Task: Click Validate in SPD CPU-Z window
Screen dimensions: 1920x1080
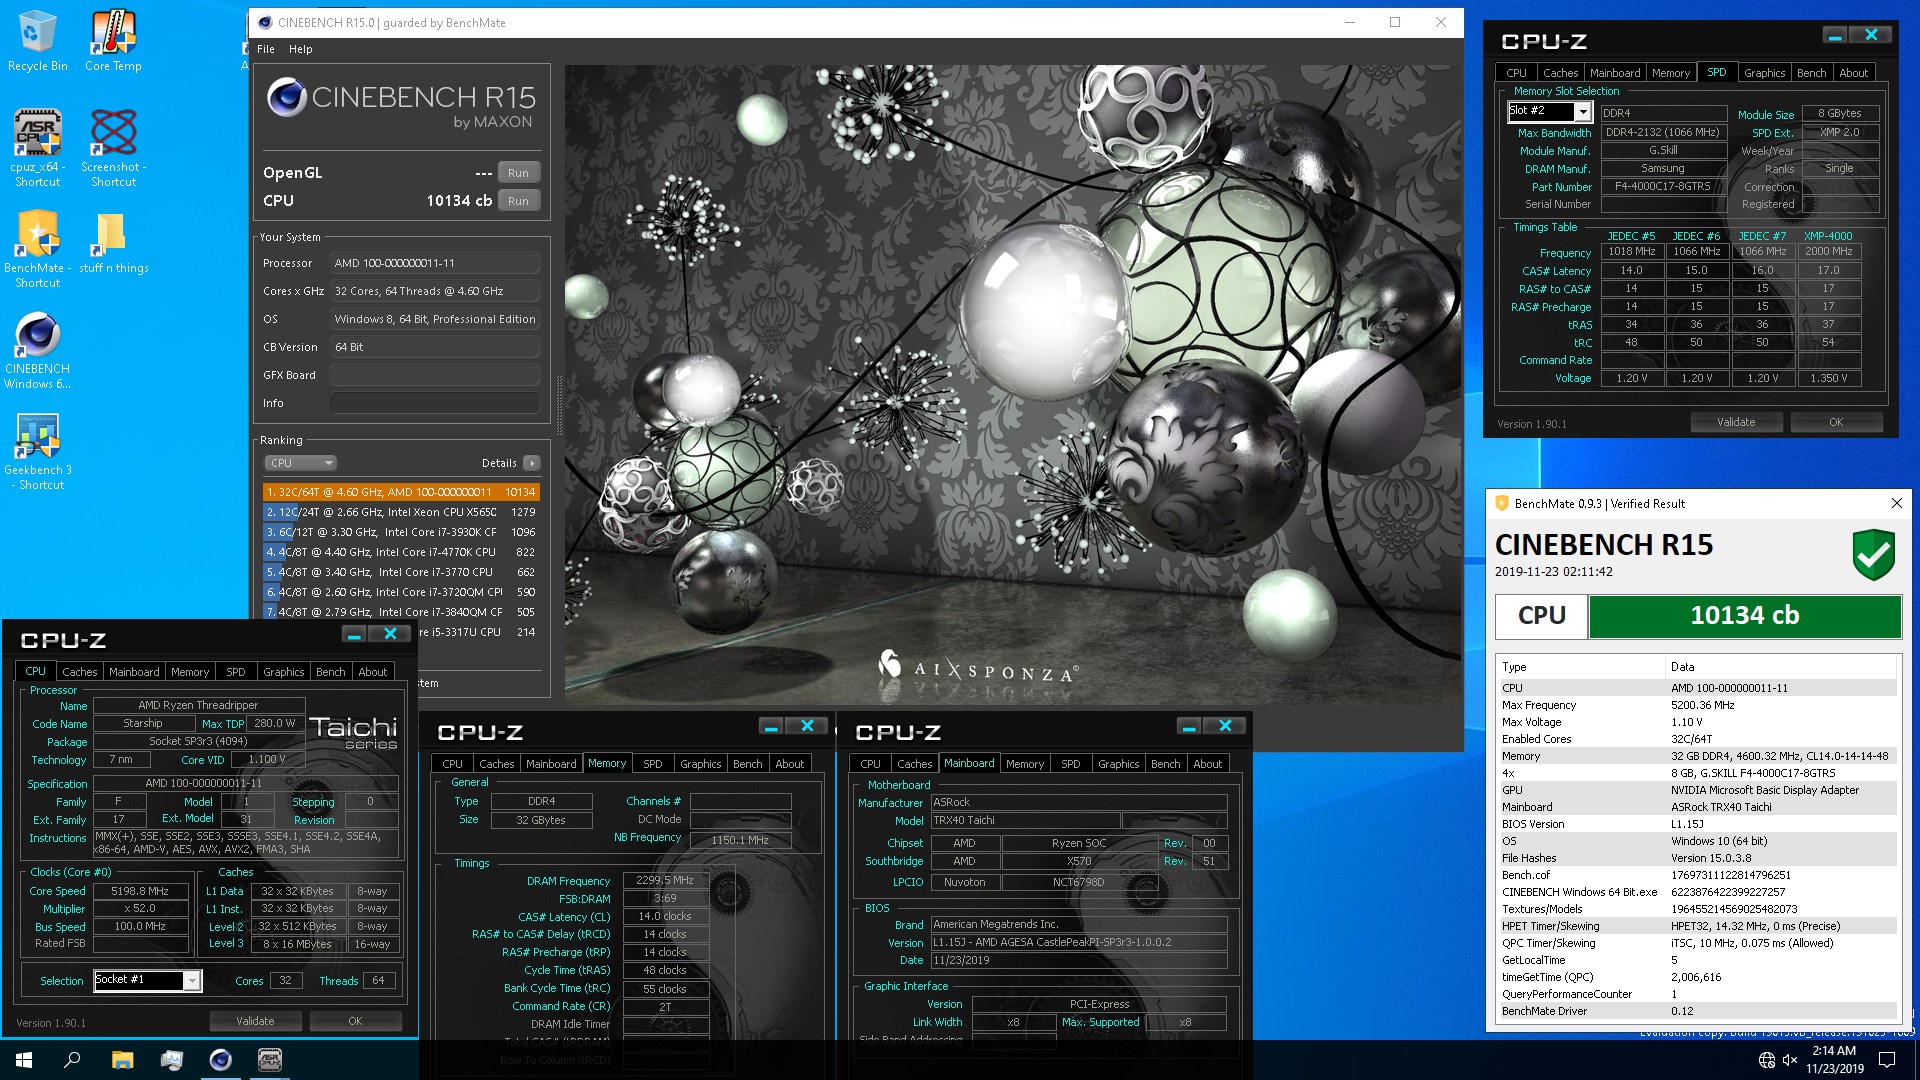Action: (x=1736, y=422)
